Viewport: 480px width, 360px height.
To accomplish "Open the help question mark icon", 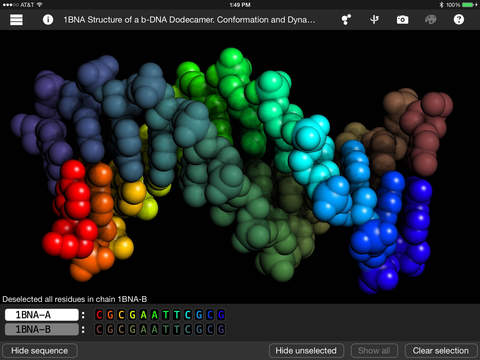I will coord(459,20).
